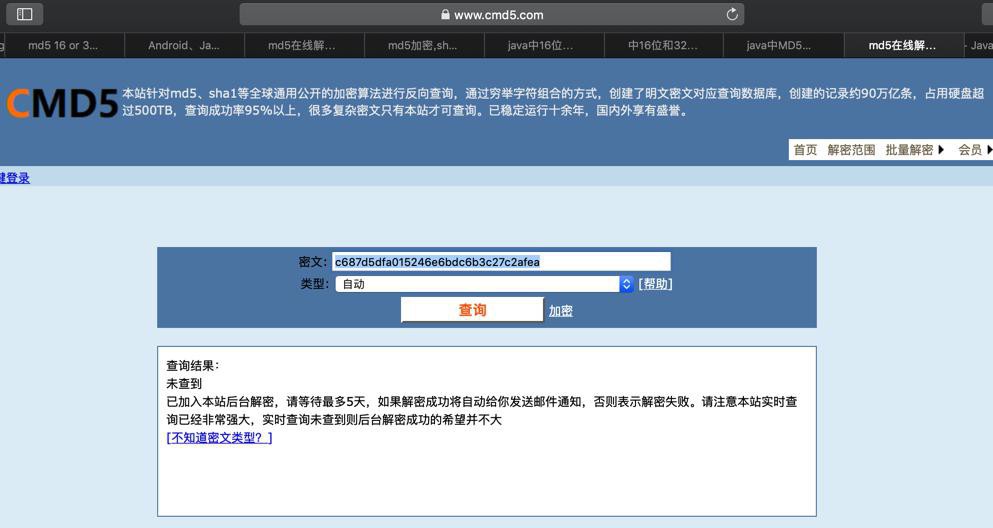
Task: Switch to the 'Android、Ja...' tab
Action: point(184,46)
